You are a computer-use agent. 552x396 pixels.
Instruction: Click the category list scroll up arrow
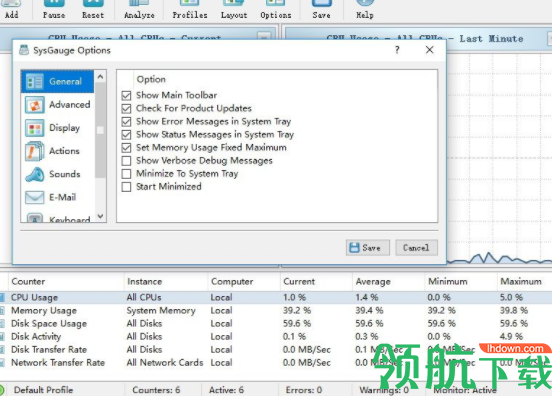click(100, 76)
